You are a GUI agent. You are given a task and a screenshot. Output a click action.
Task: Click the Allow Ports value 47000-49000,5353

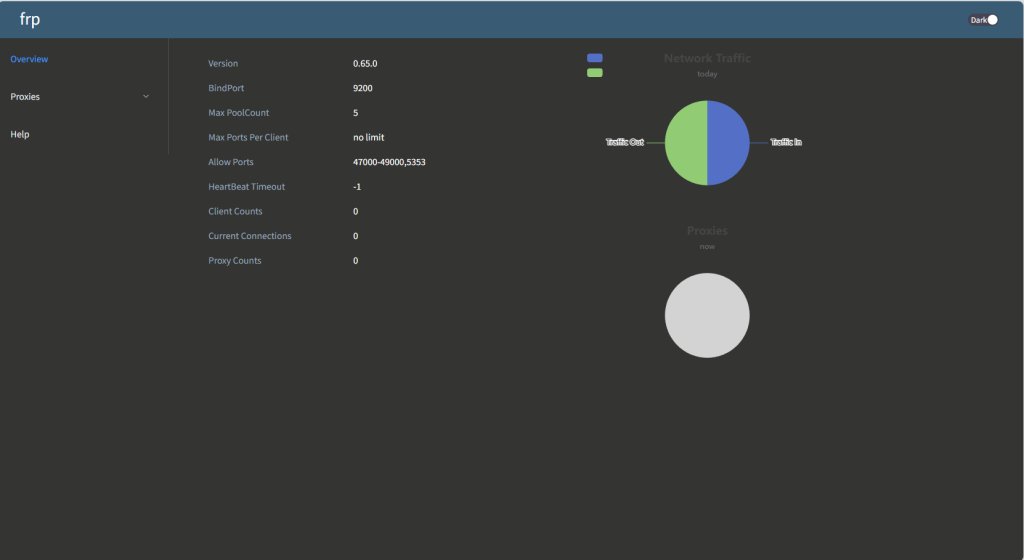[x=389, y=162]
